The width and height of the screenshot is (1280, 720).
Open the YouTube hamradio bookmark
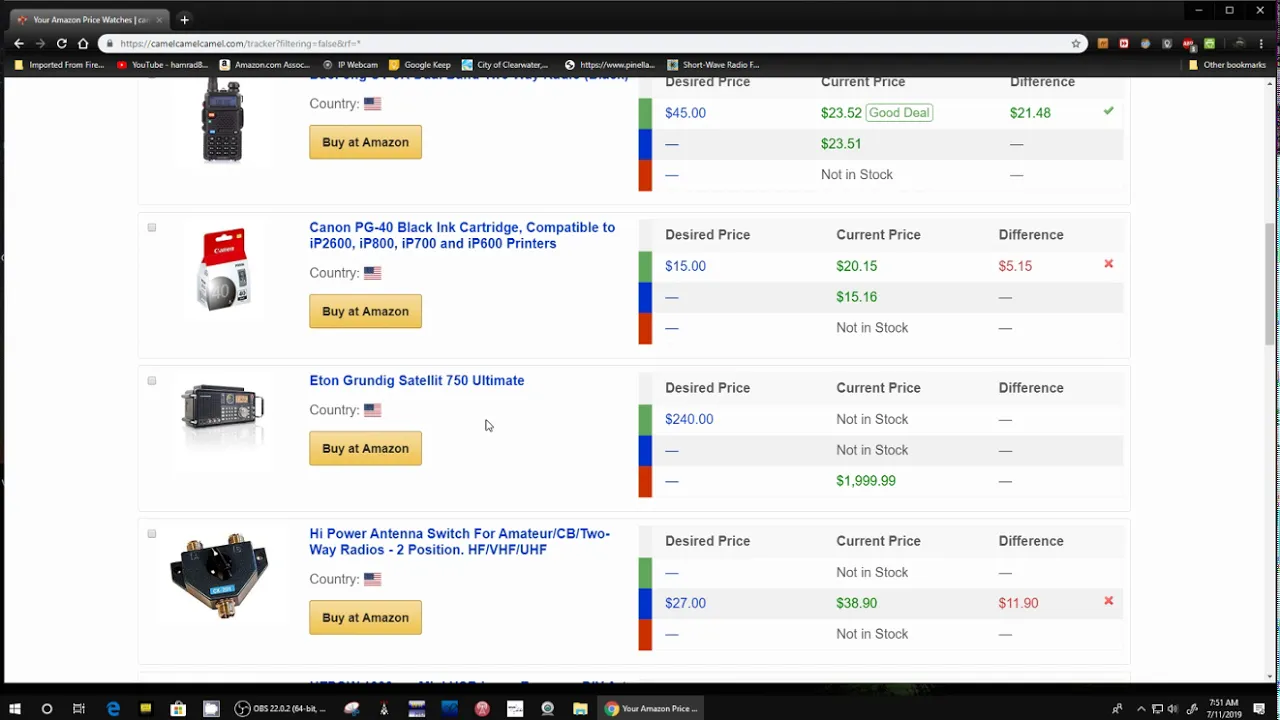pos(162,65)
